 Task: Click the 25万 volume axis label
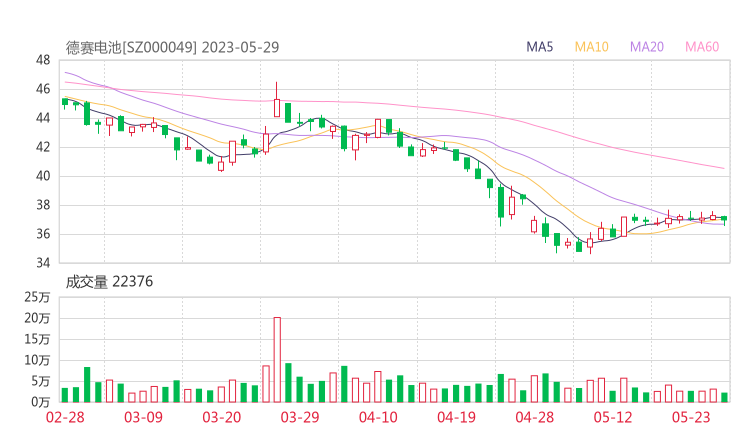click(x=37, y=297)
